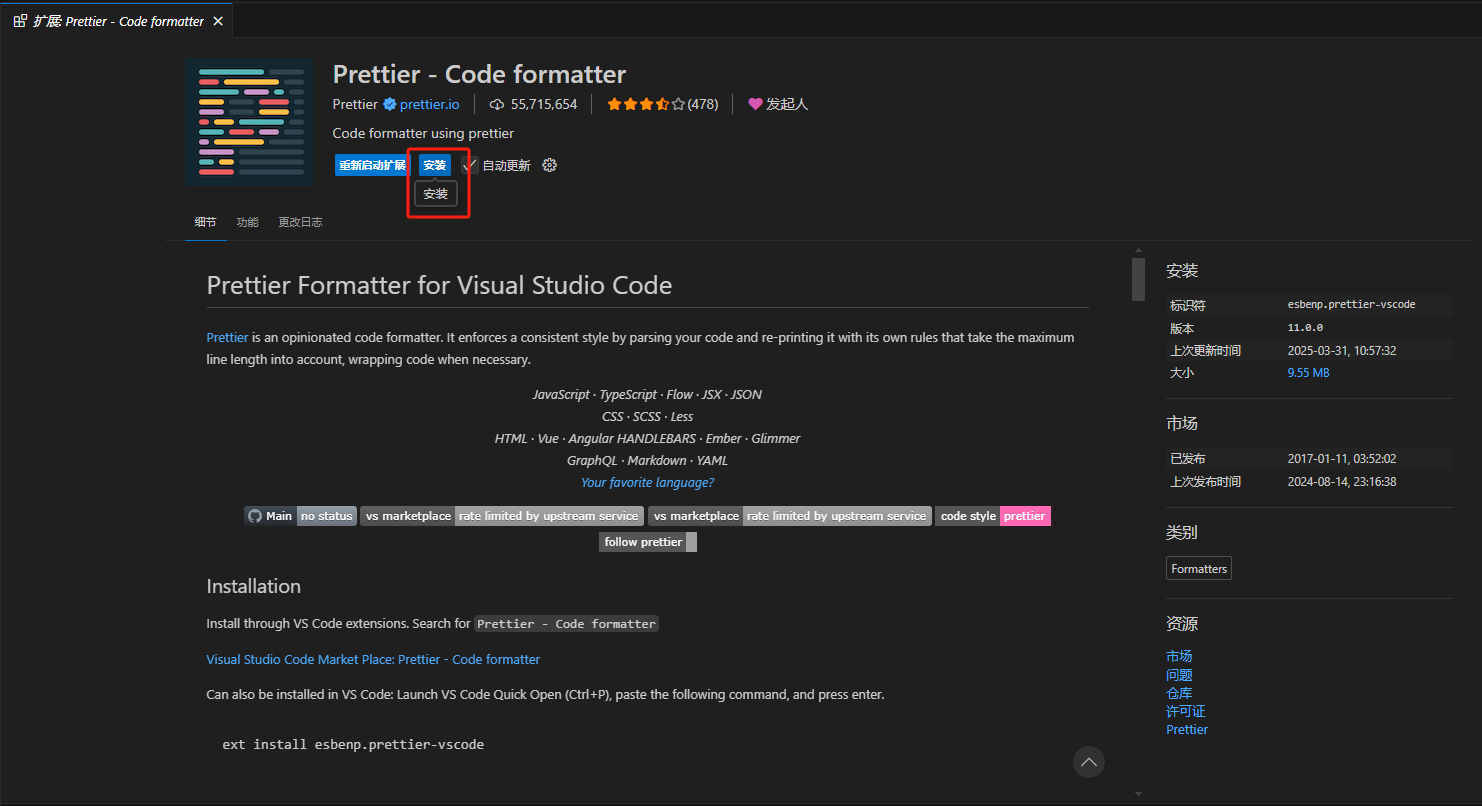Click the verified publisher badge icon
The image size is (1482, 806).
point(390,104)
